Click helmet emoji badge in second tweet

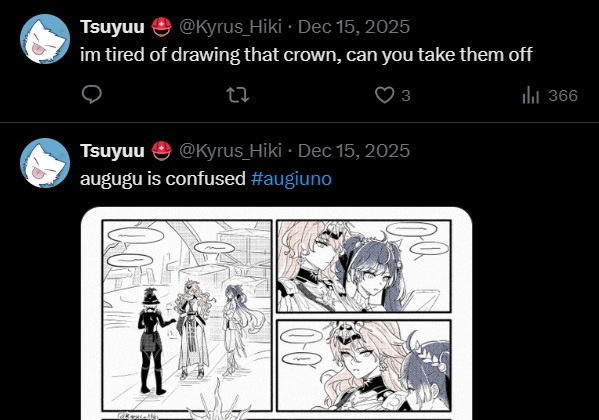pyautogui.click(x=162, y=151)
